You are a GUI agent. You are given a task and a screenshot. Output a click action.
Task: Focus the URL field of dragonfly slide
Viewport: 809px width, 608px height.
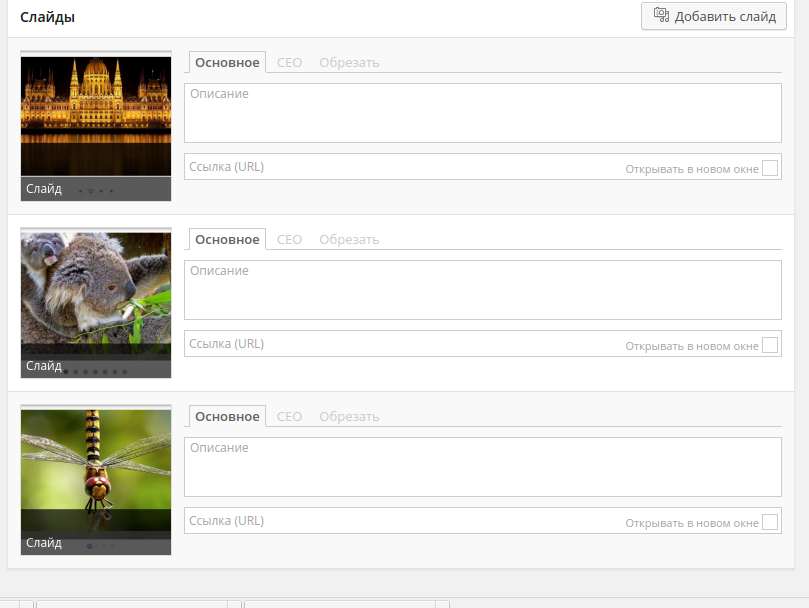[x=400, y=521]
